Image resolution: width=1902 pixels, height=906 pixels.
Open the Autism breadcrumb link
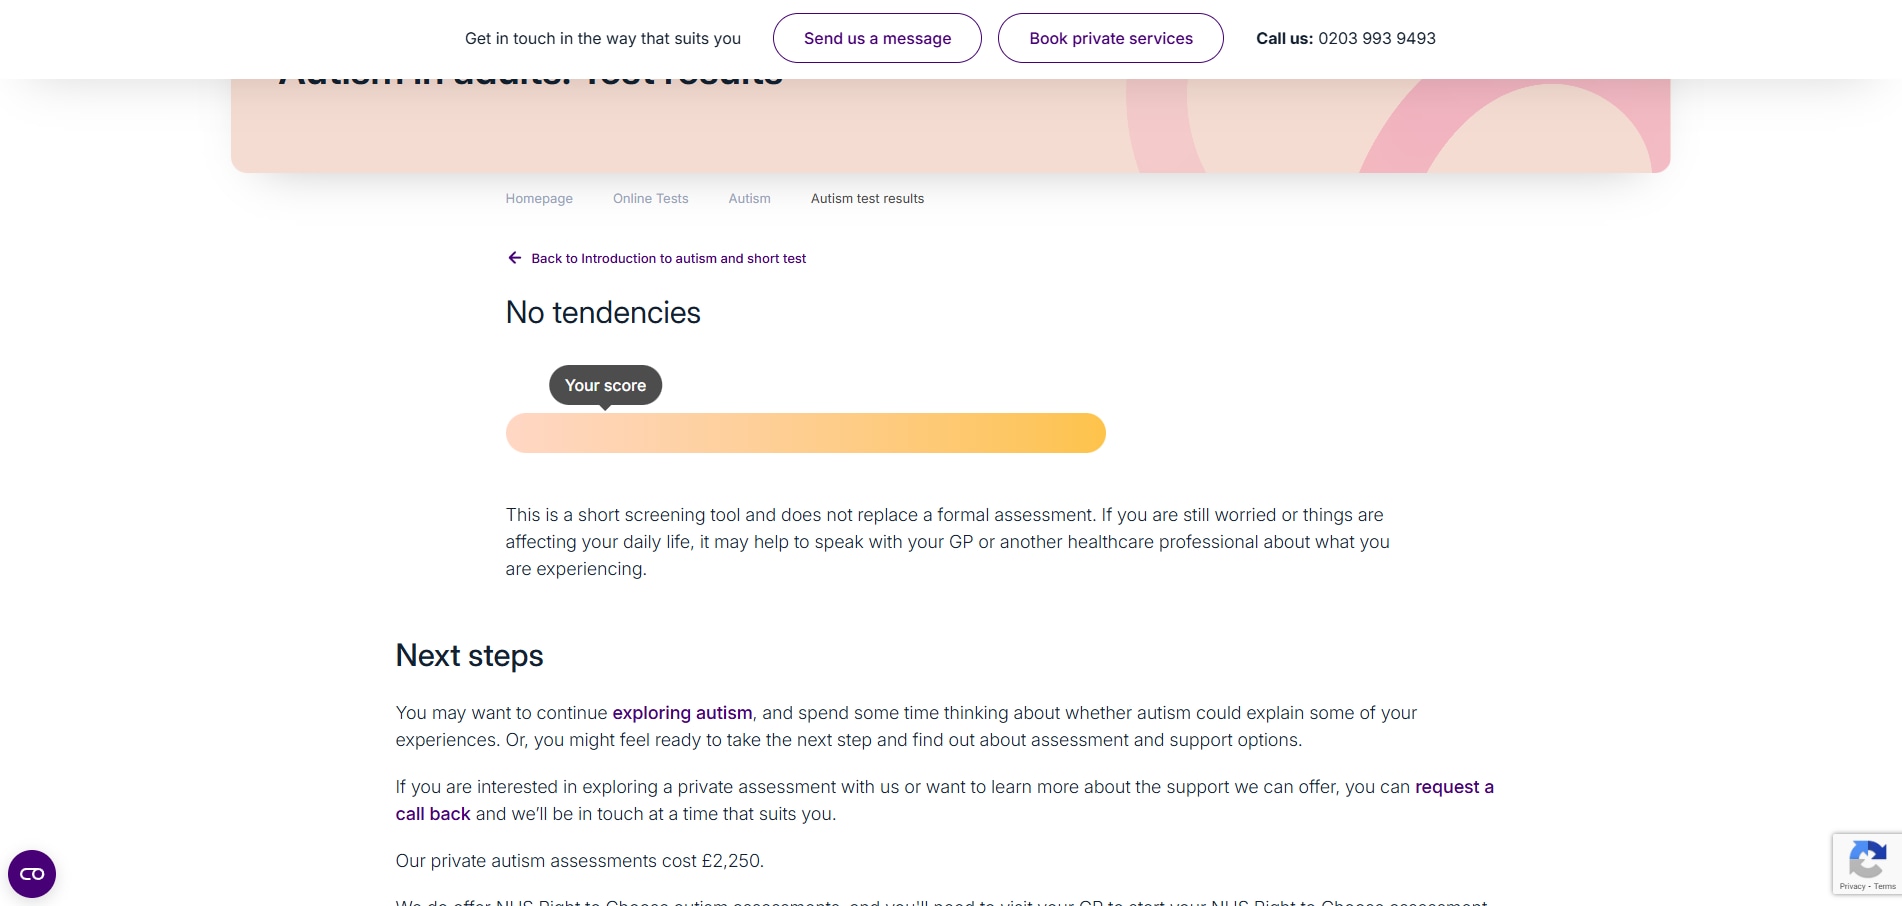point(749,199)
